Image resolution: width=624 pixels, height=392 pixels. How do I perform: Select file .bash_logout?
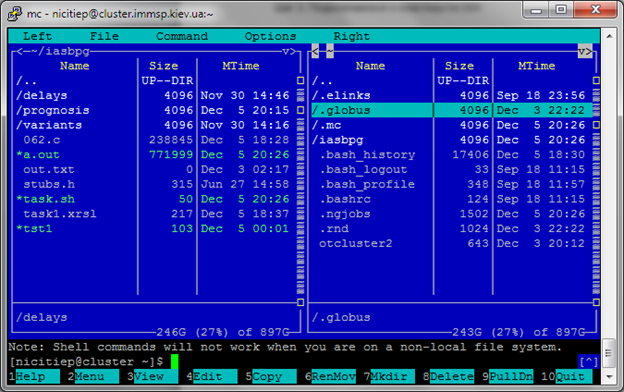point(451,170)
